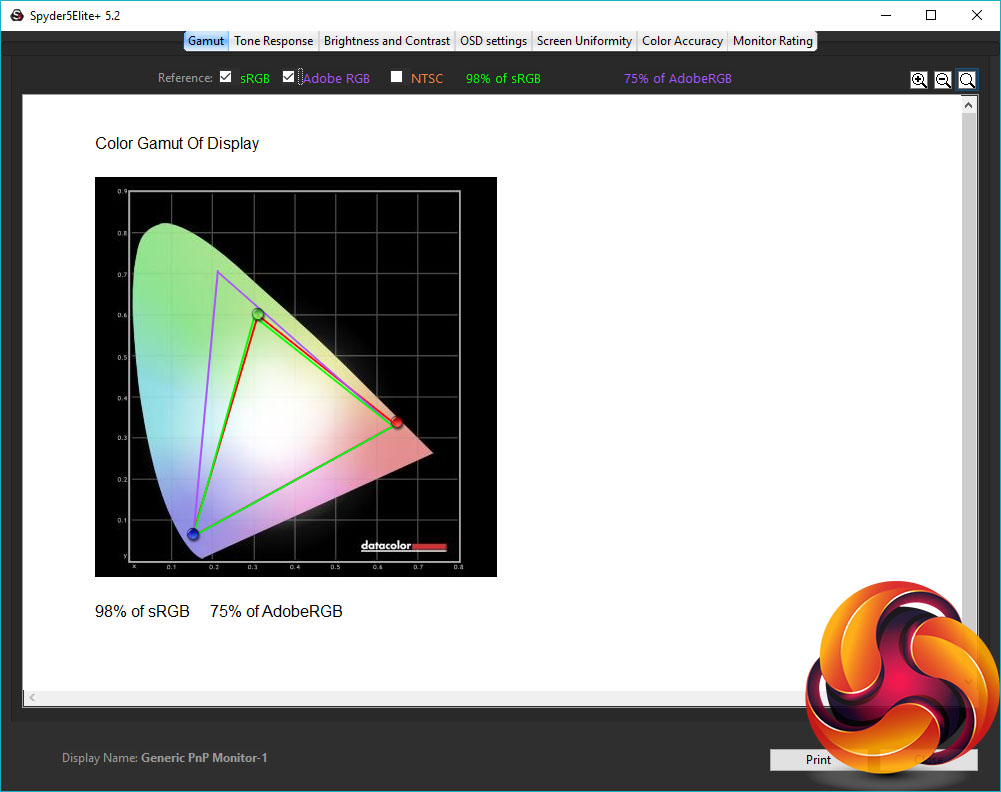Click the red primary point on gamut chart
Image resolution: width=1001 pixels, height=792 pixels.
(397, 423)
